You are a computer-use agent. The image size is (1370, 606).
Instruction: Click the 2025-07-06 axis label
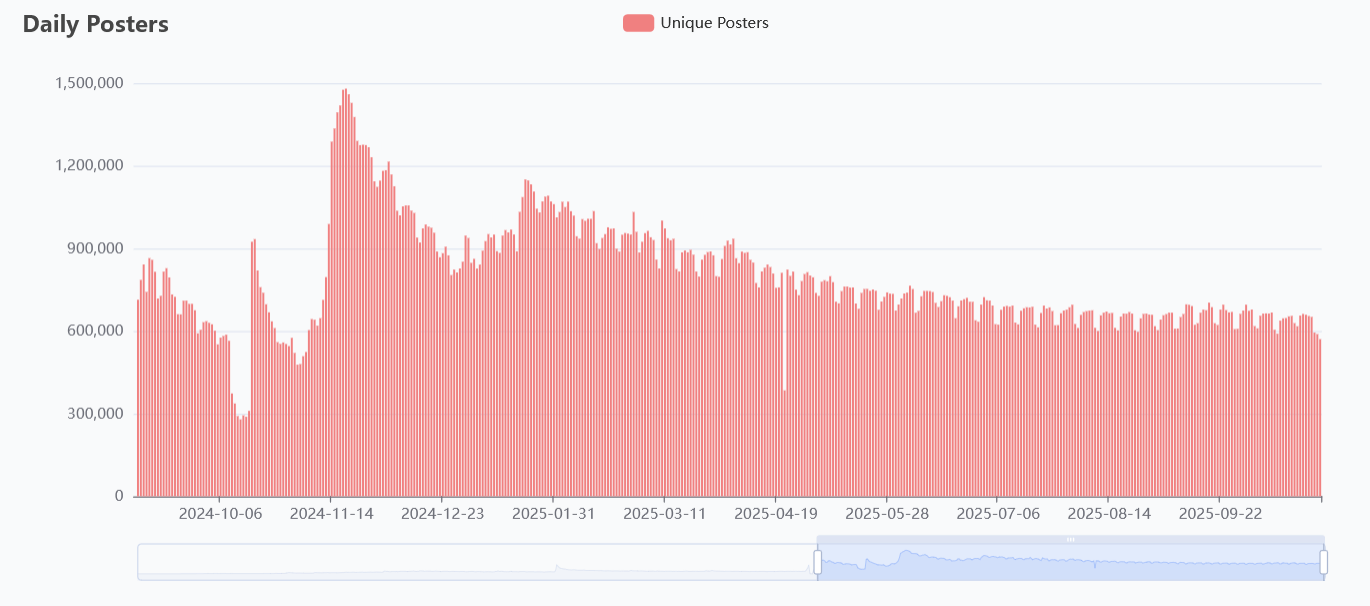[997, 514]
